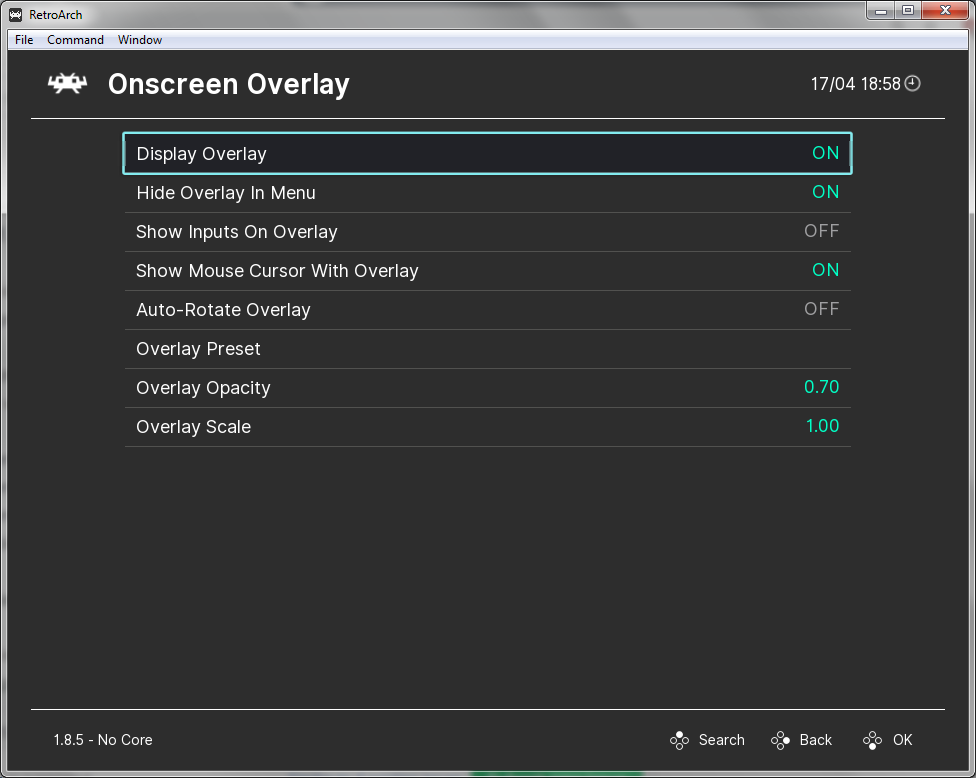Enable Show Inputs On Overlay
976x778 pixels.
pyautogui.click(x=487, y=231)
